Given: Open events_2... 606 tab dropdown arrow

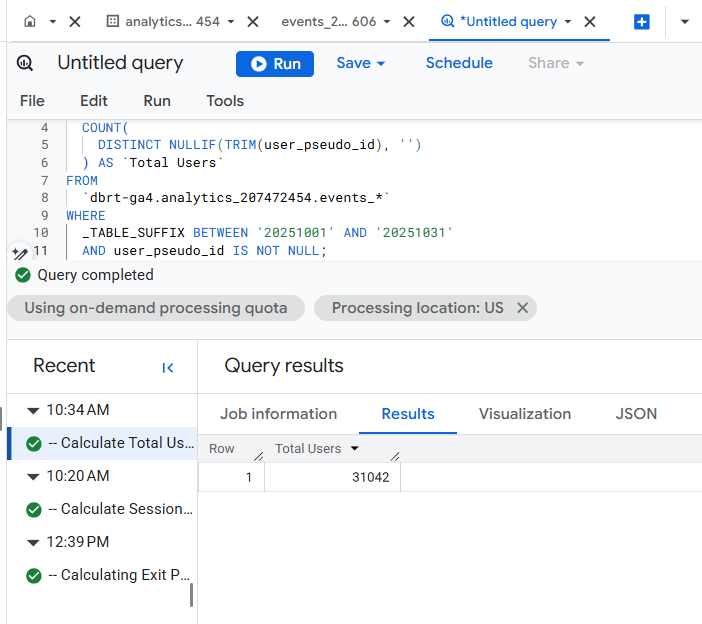Looking at the screenshot, I should pos(387,21).
